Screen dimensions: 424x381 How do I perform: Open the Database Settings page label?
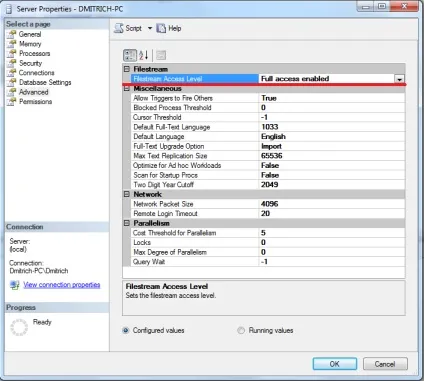pos(45,82)
